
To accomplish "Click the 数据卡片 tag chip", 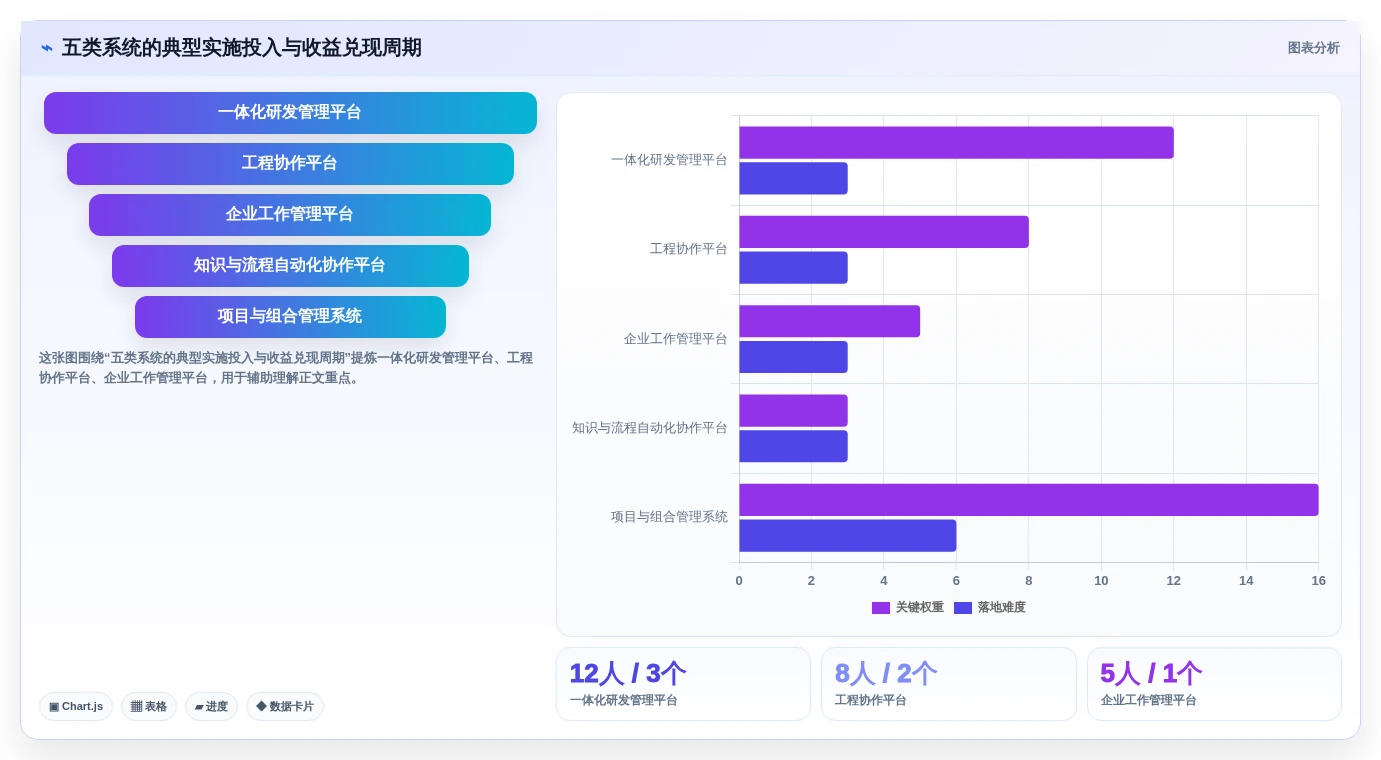I will [285, 707].
